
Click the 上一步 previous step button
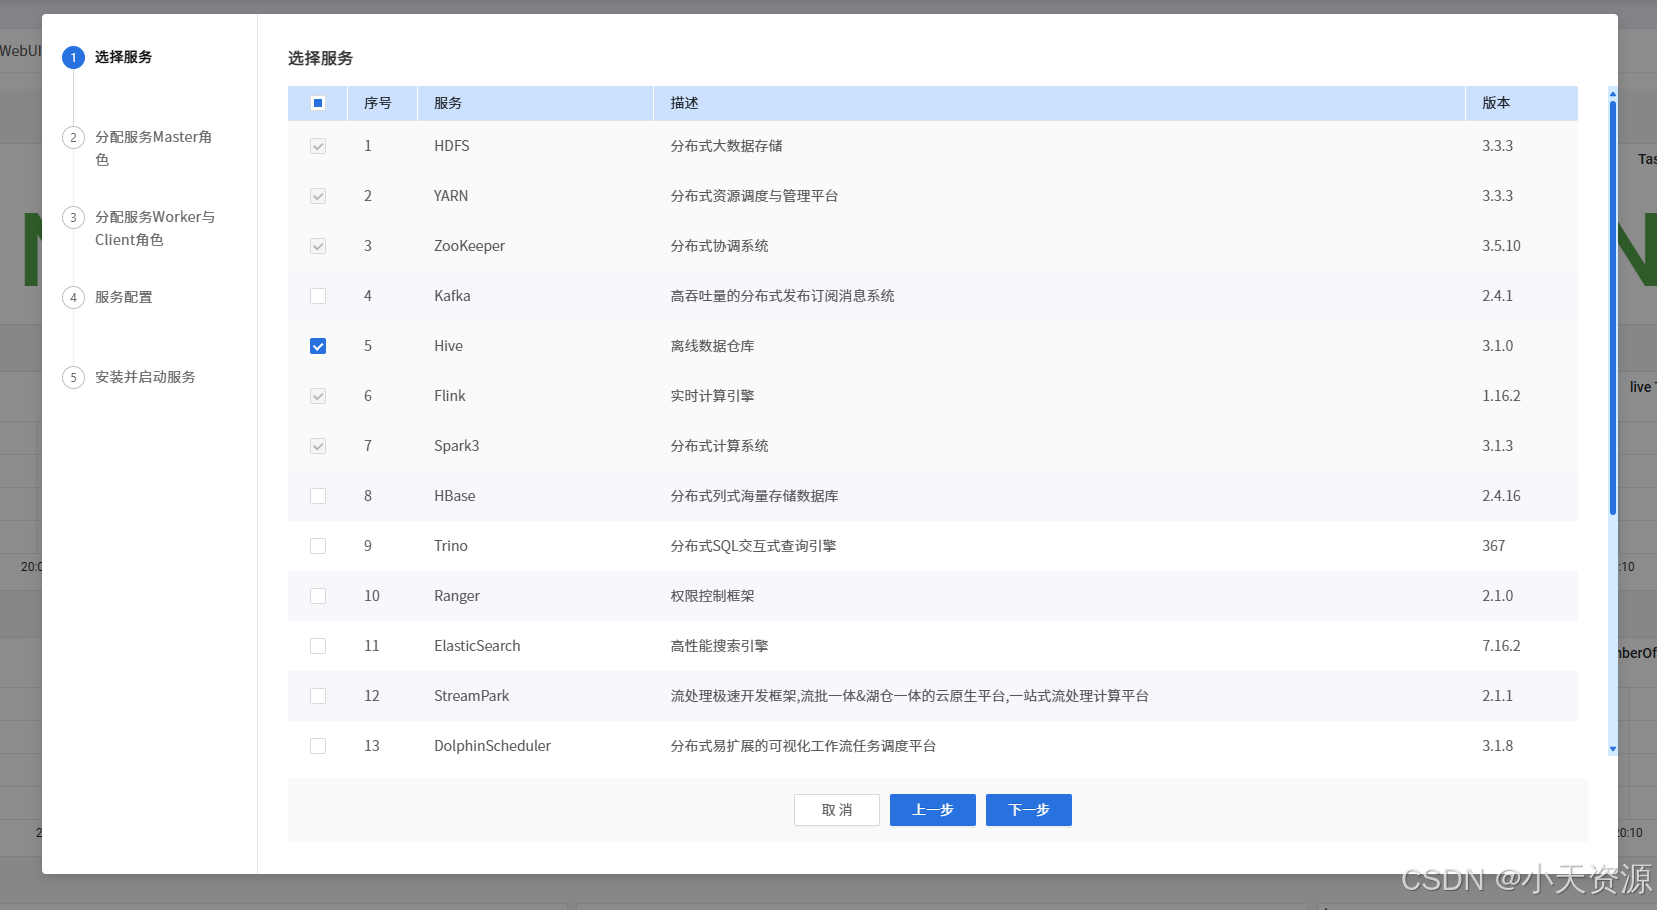pyautogui.click(x=933, y=810)
